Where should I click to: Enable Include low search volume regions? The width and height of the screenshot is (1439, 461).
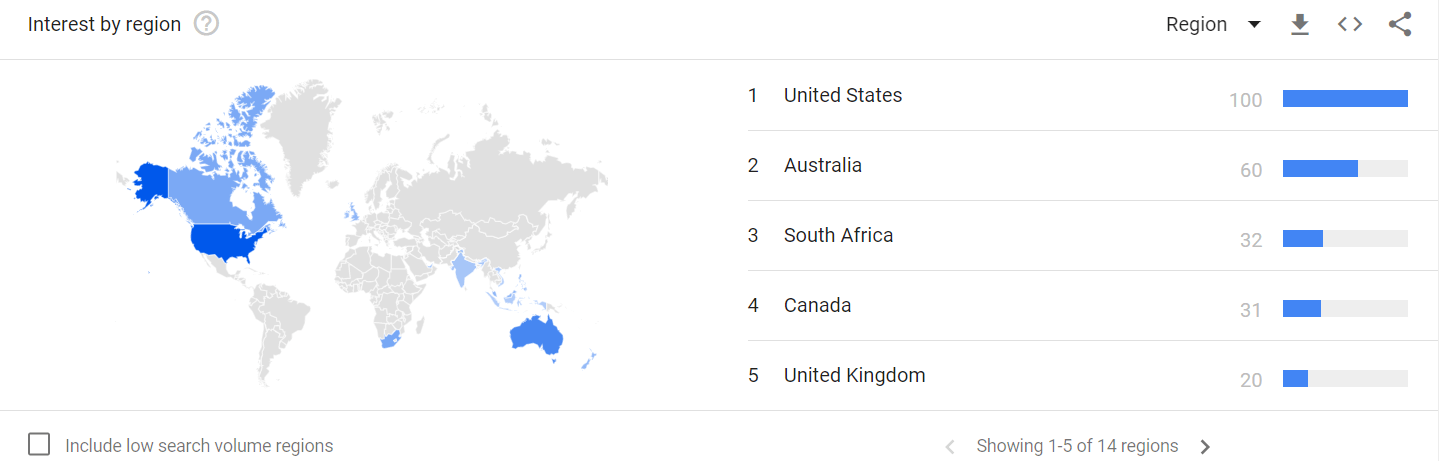click(x=39, y=445)
